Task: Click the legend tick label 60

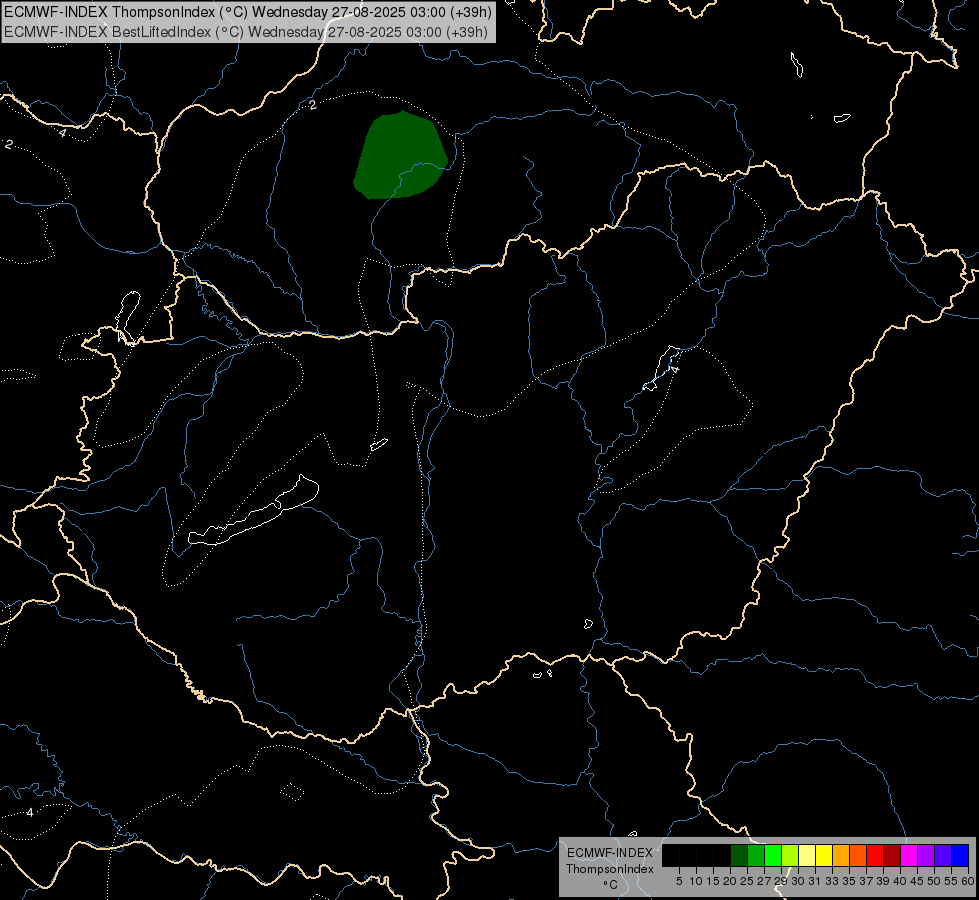Action: (968, 881)
